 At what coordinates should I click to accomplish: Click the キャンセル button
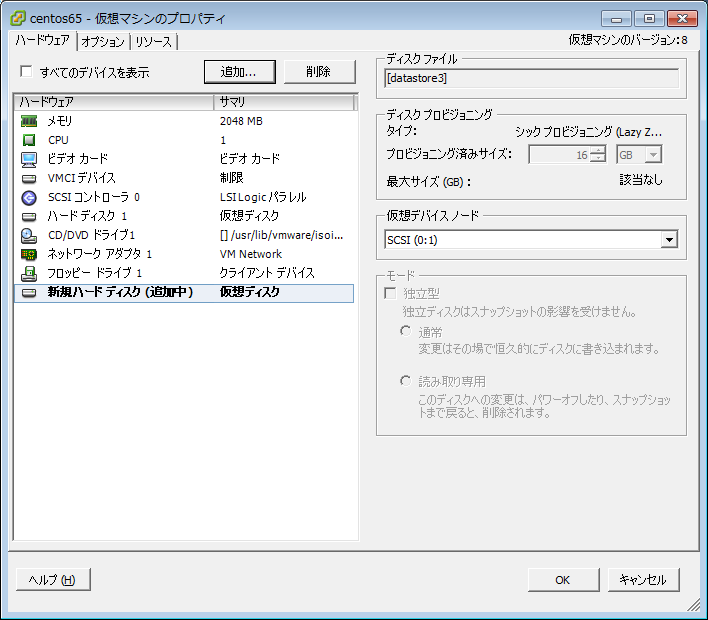coord(643,580)
